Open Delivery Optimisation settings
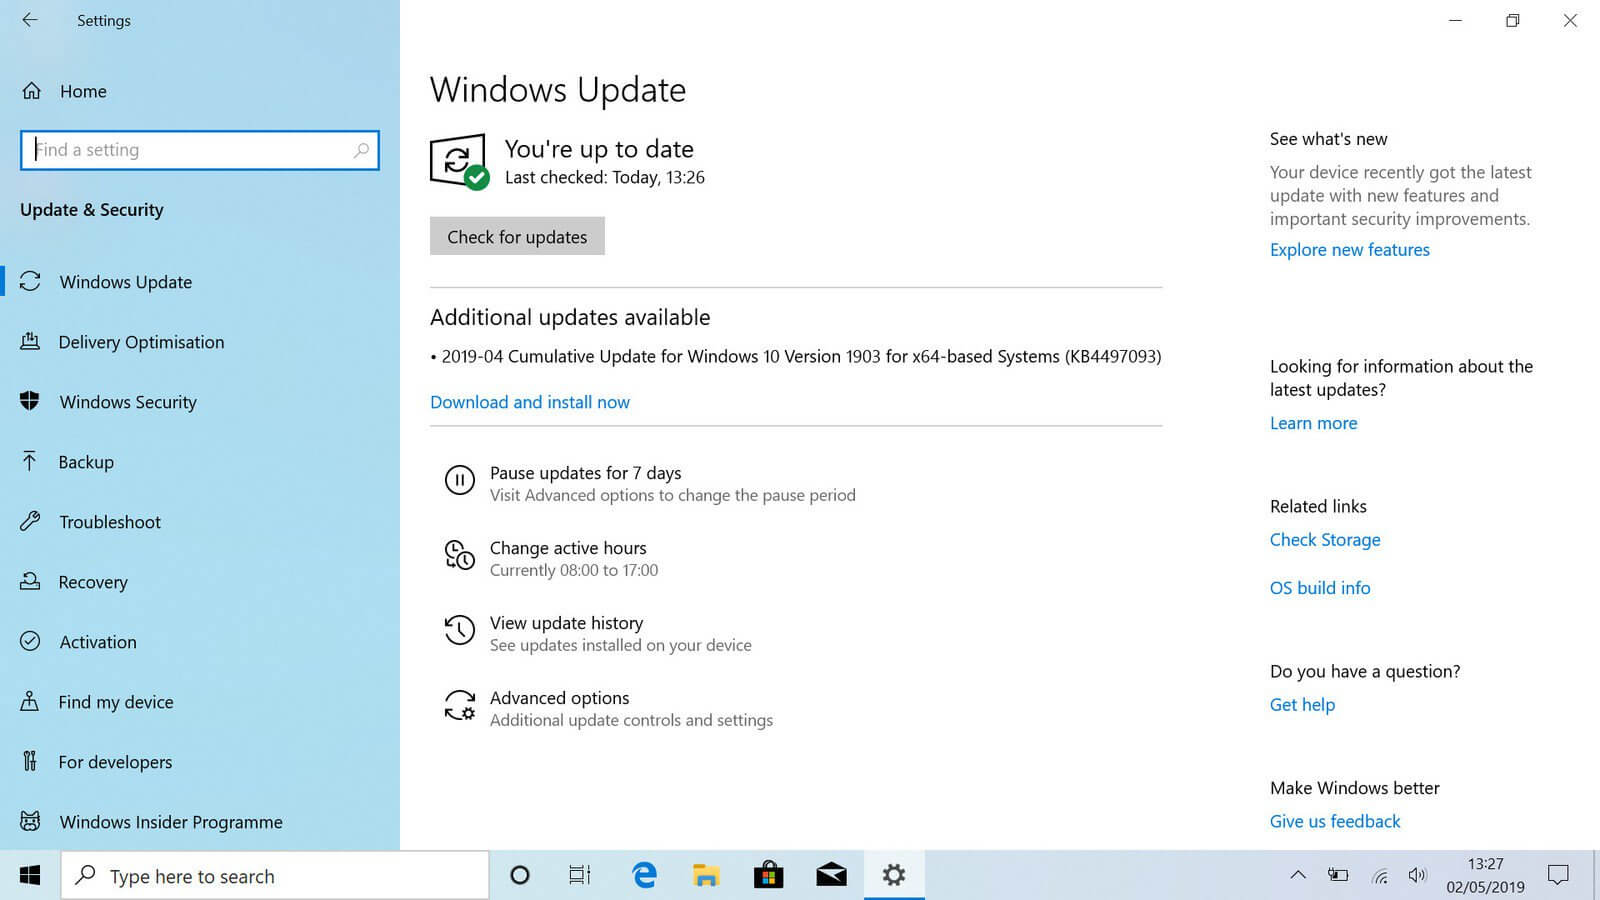The width and height of the screenshot is (1600, 900). 141,342
